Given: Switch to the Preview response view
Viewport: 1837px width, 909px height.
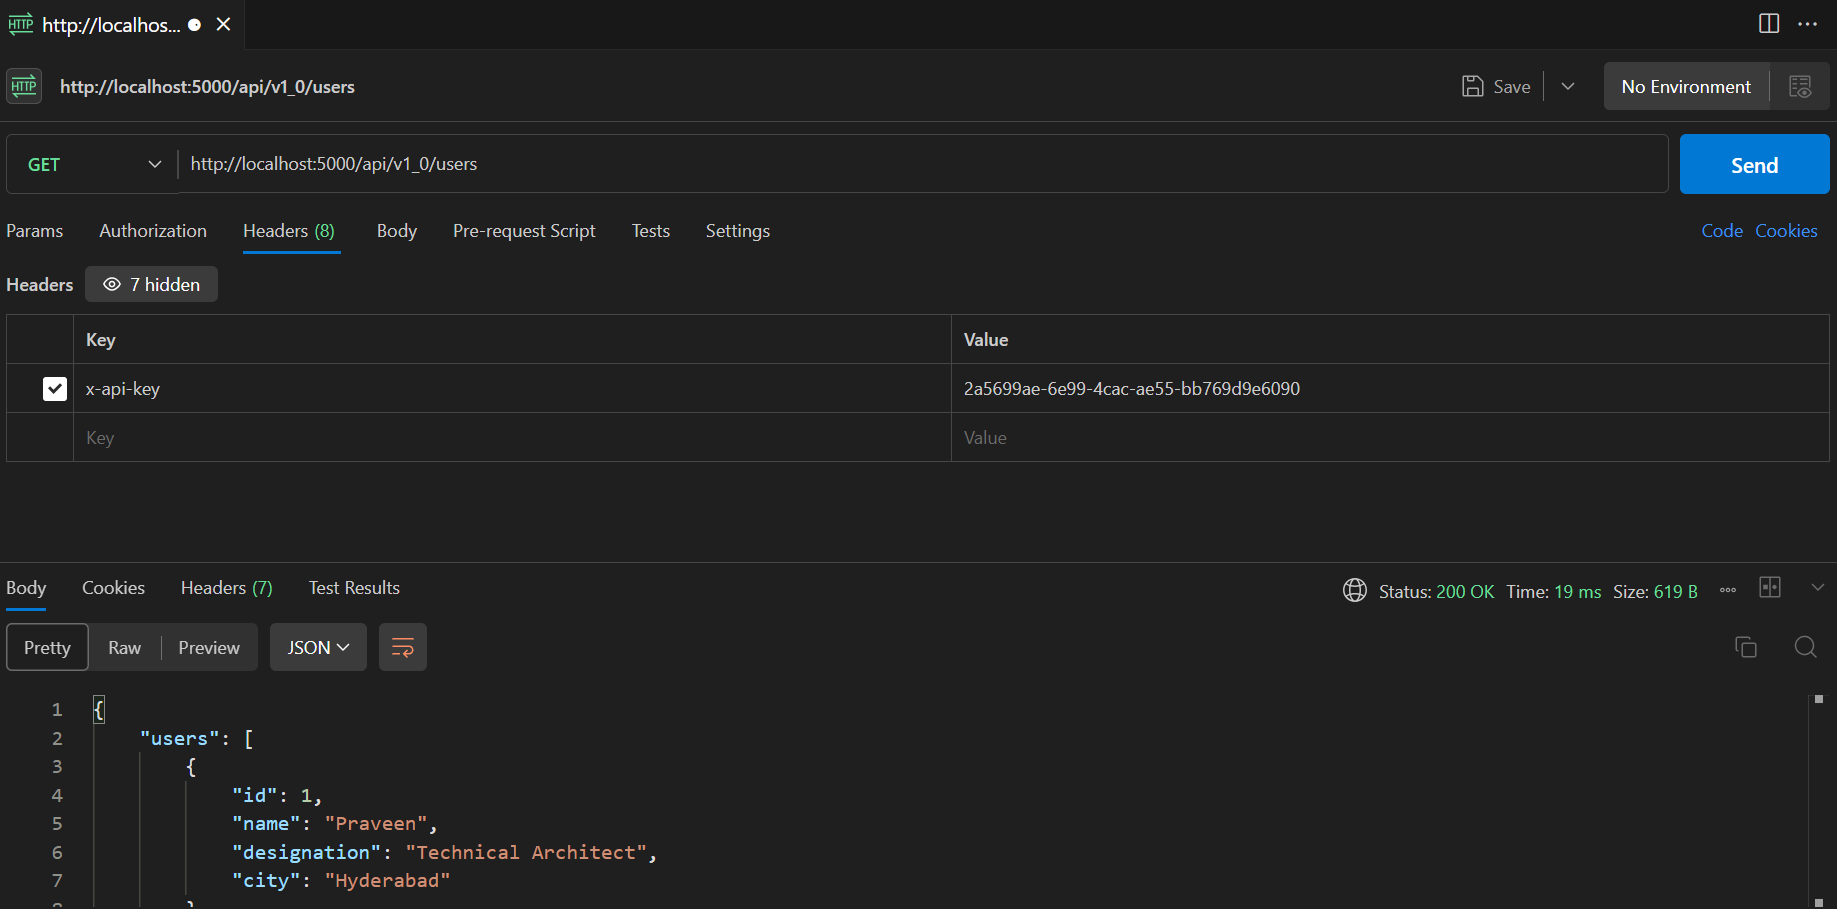Looking at the screenshot, I should [x=209, y=648].
